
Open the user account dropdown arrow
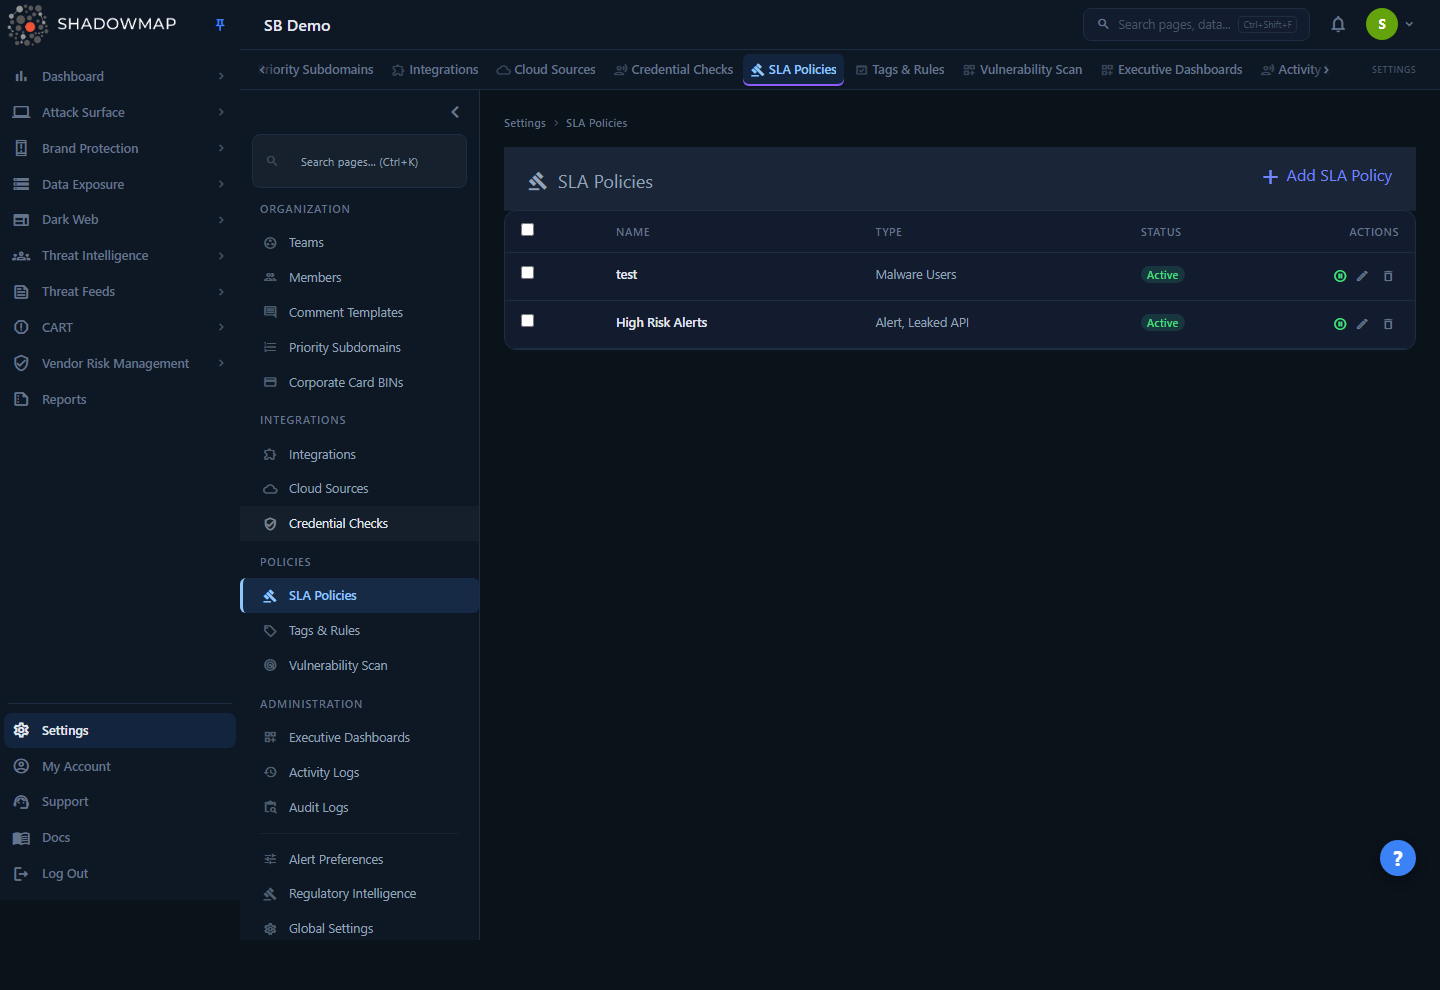1409,24
